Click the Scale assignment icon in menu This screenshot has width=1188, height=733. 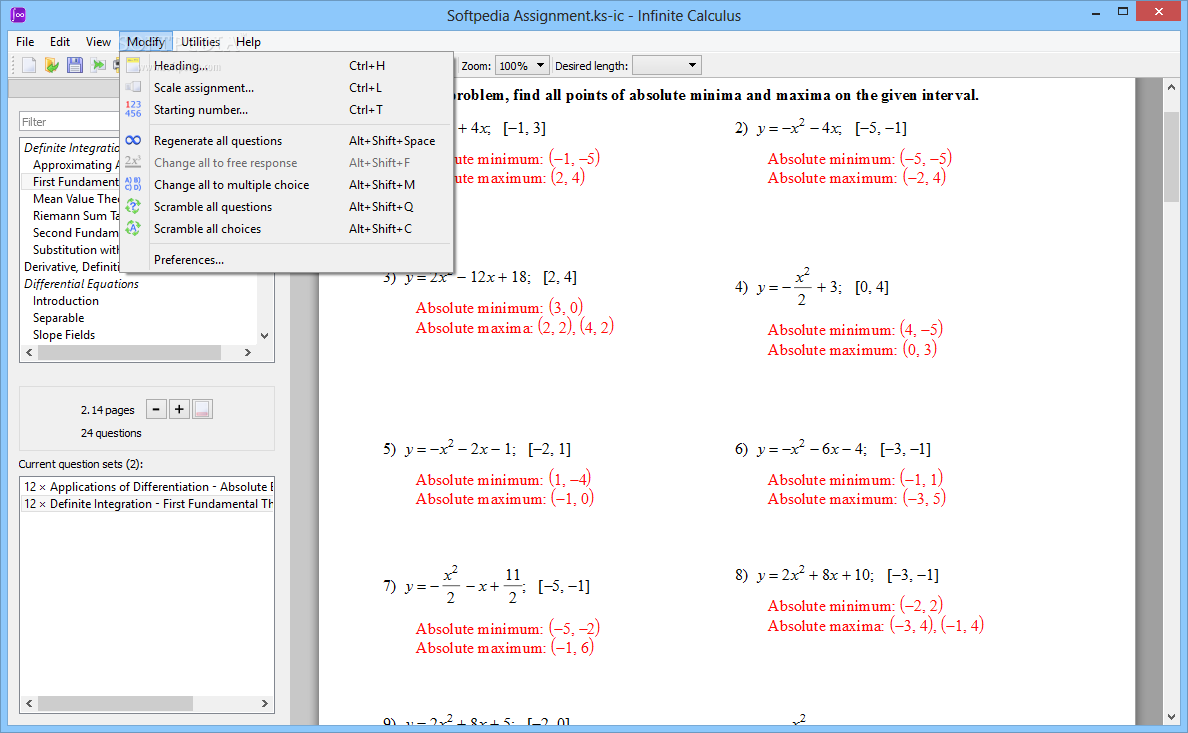pos(133,87)
